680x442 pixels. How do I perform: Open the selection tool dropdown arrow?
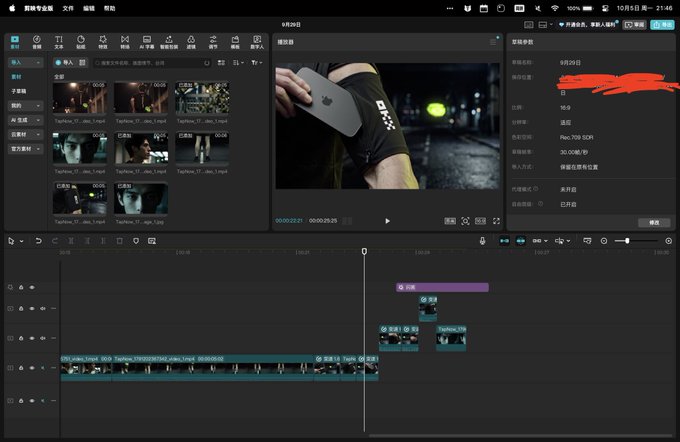(x=21, y=241)
